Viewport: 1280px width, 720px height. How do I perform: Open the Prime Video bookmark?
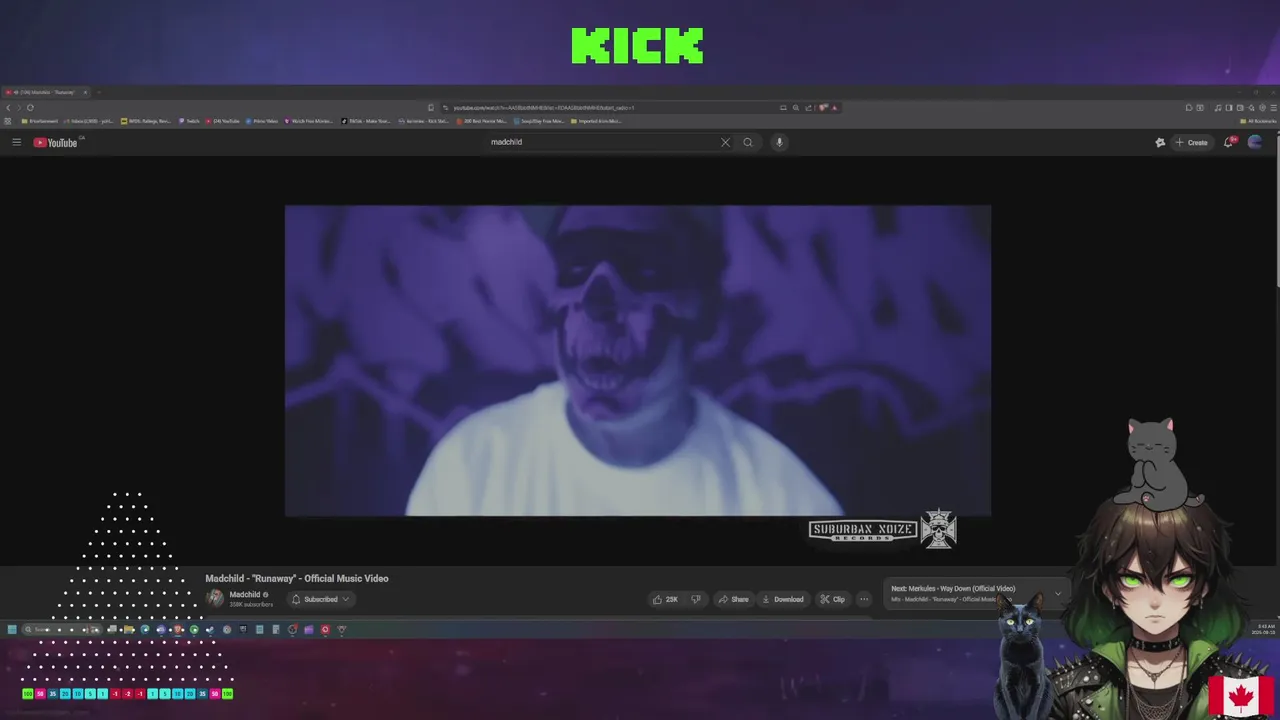click(262, 121)
